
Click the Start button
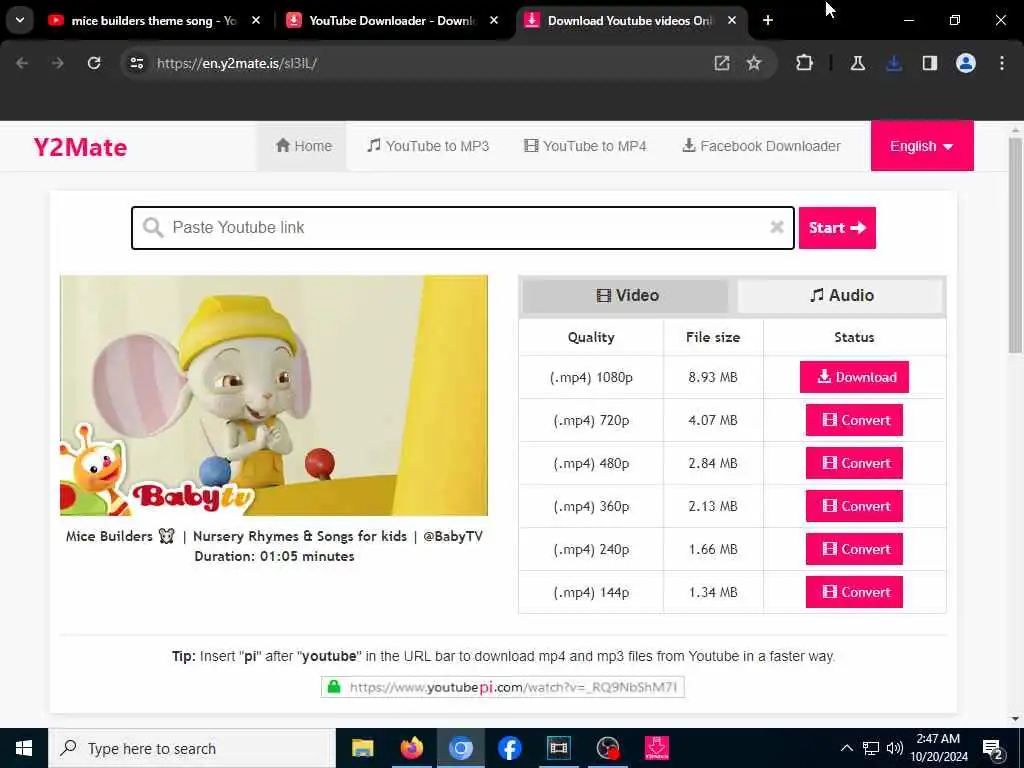(837, 227)
